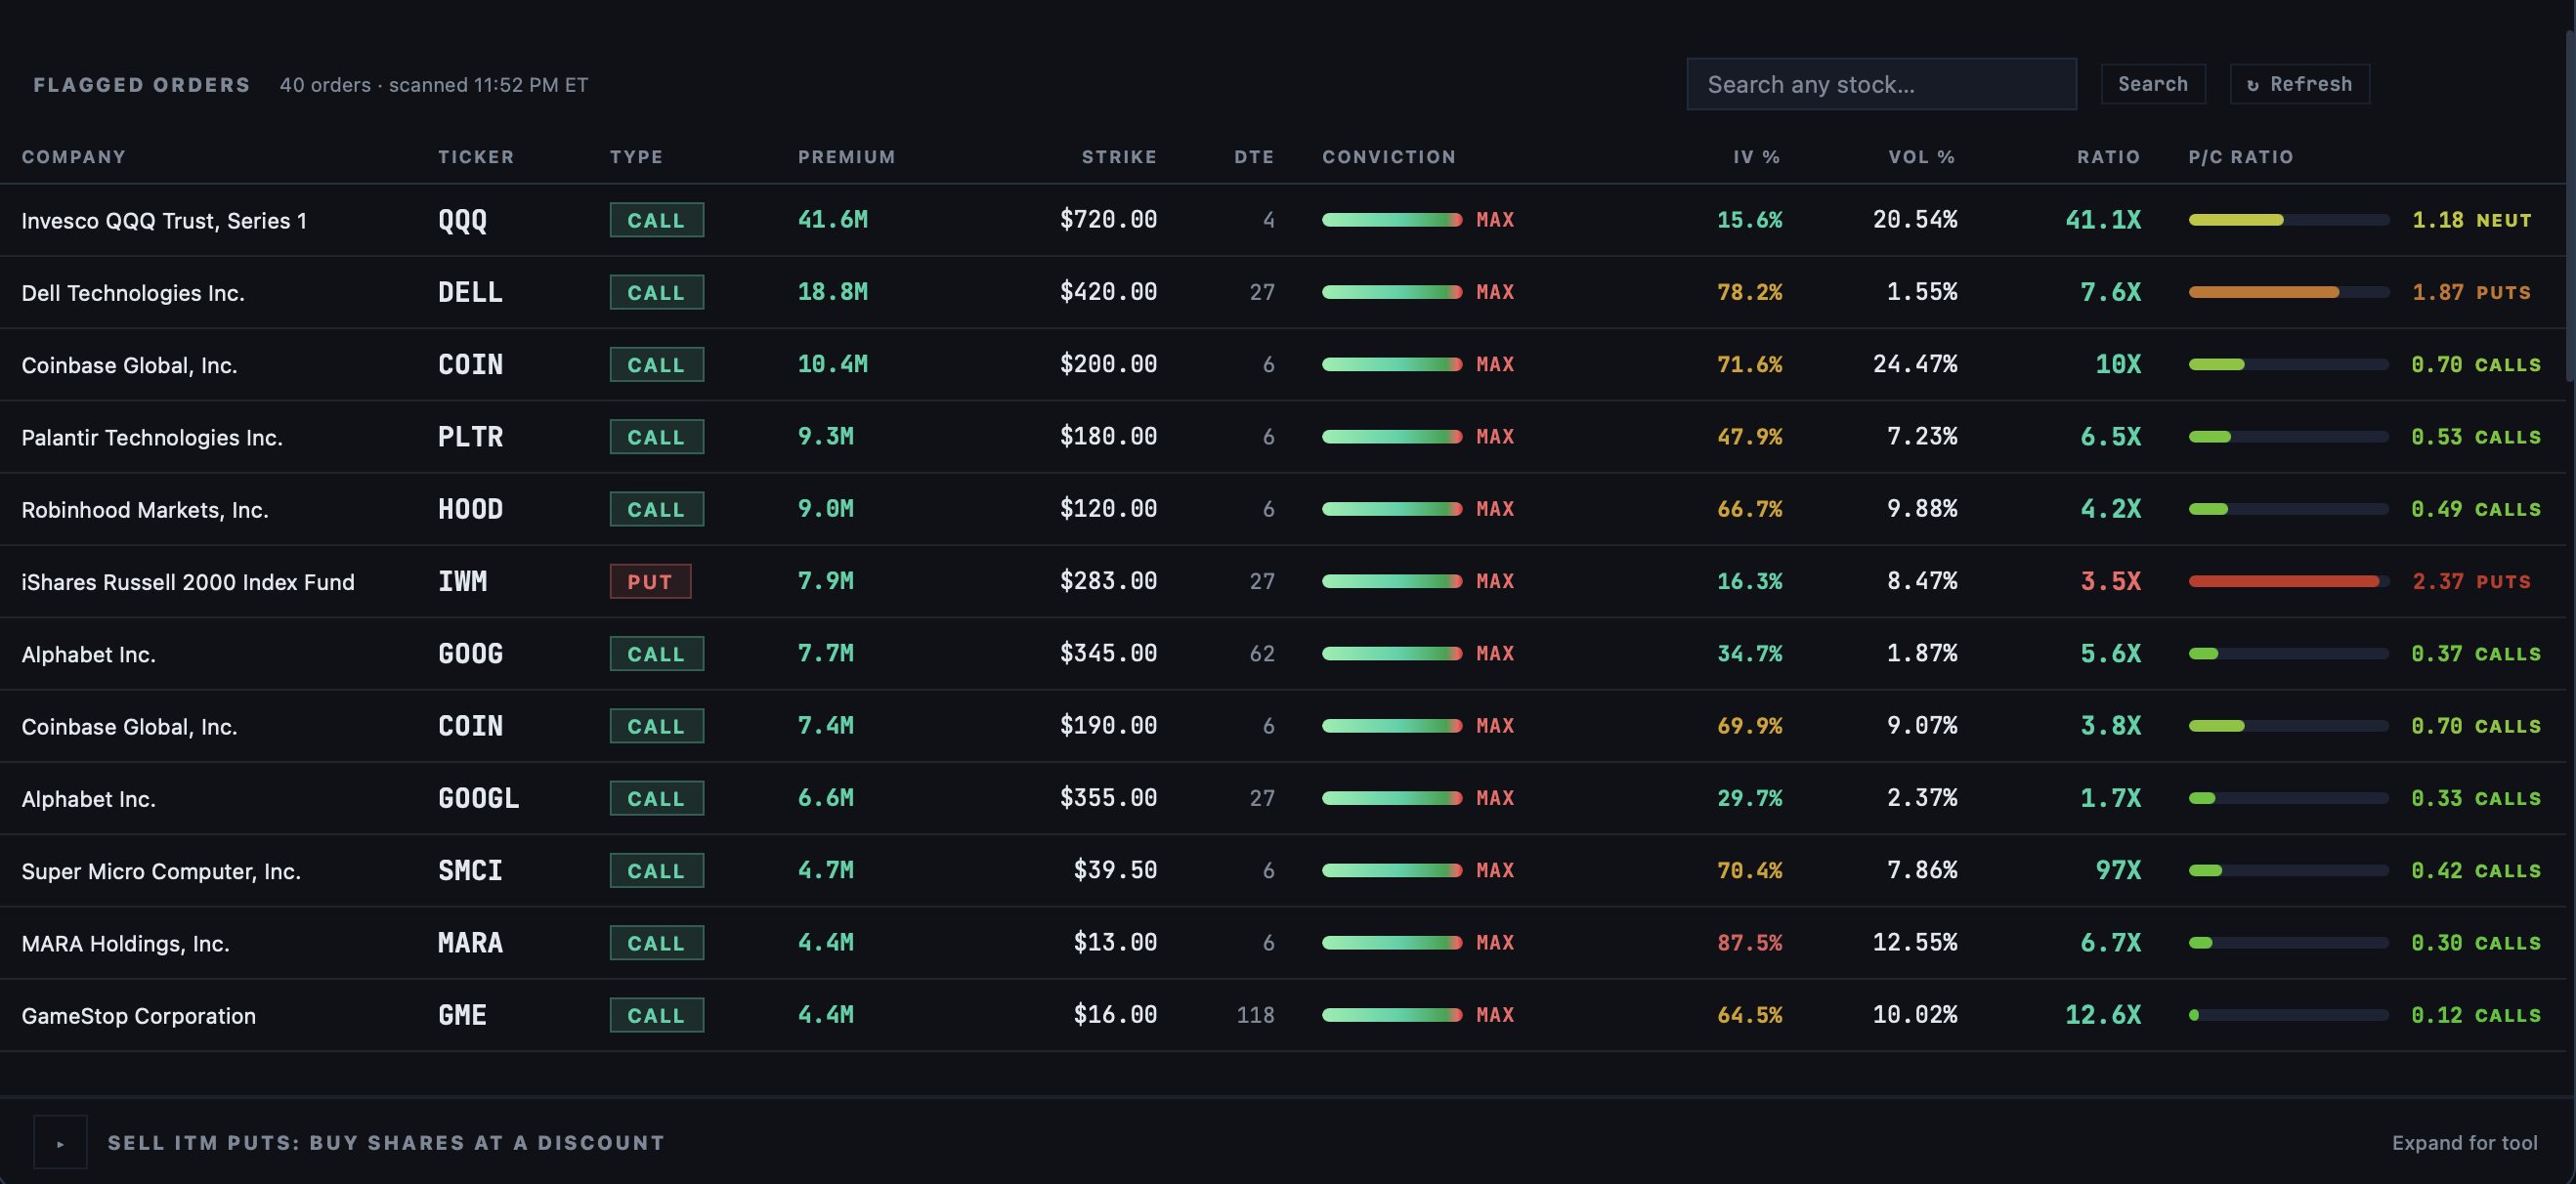Screen dimensions: 2576x1184
Task: Click the $345.00 strike value
Action: [x=1108, y=653]
